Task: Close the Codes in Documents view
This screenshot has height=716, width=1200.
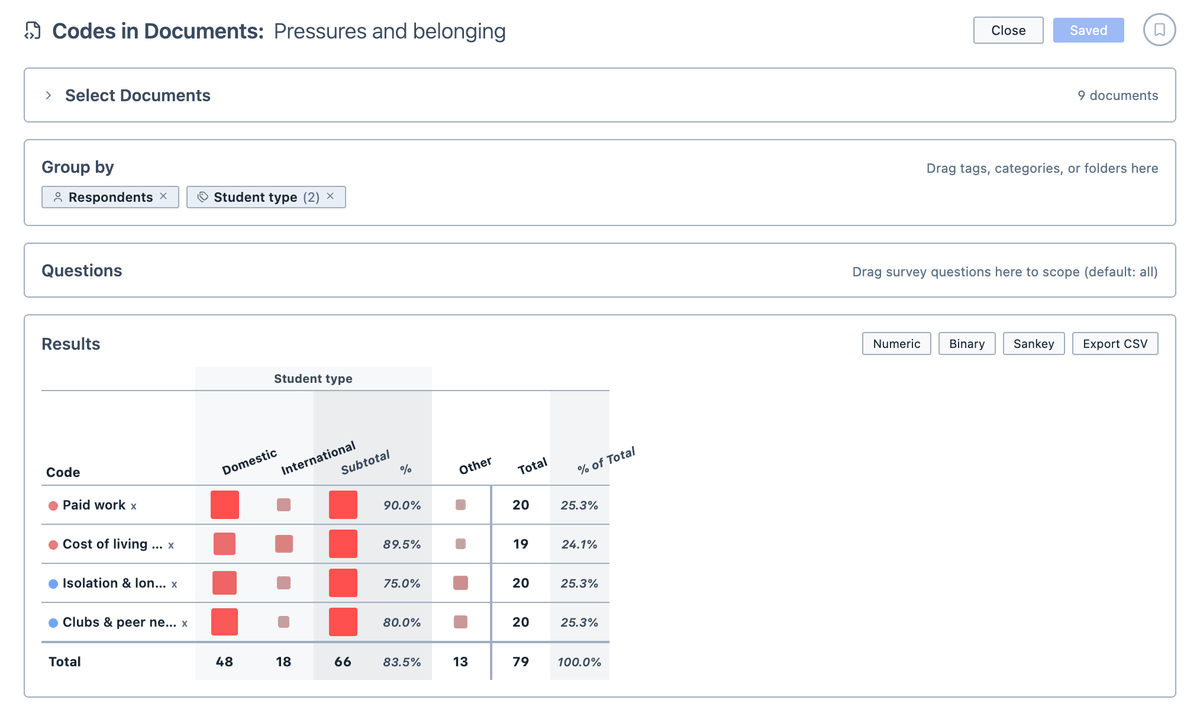Action: coord(1008,30)
